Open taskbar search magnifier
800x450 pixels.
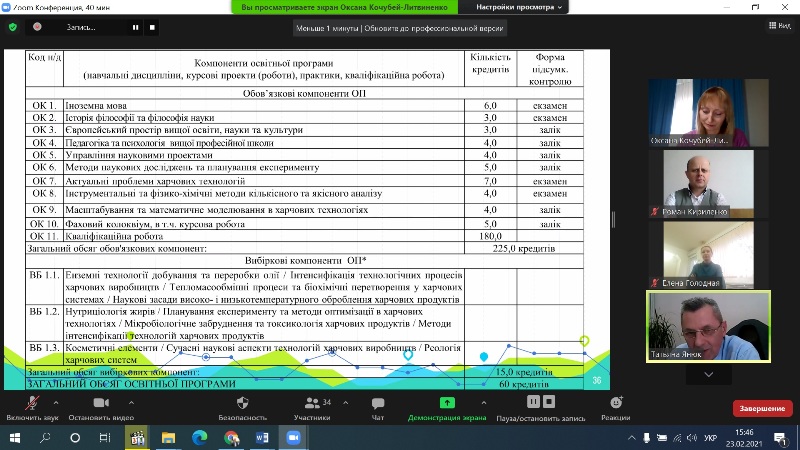[45, 438]
